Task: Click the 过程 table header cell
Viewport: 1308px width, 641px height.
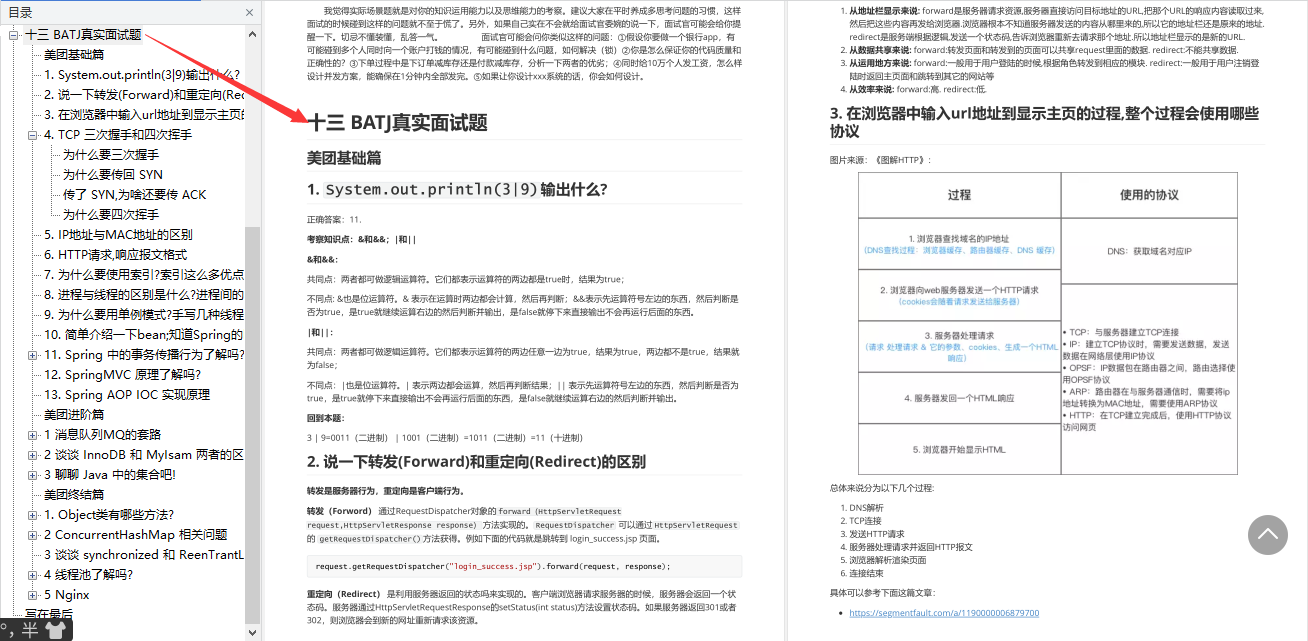Action: pos(959,195)
